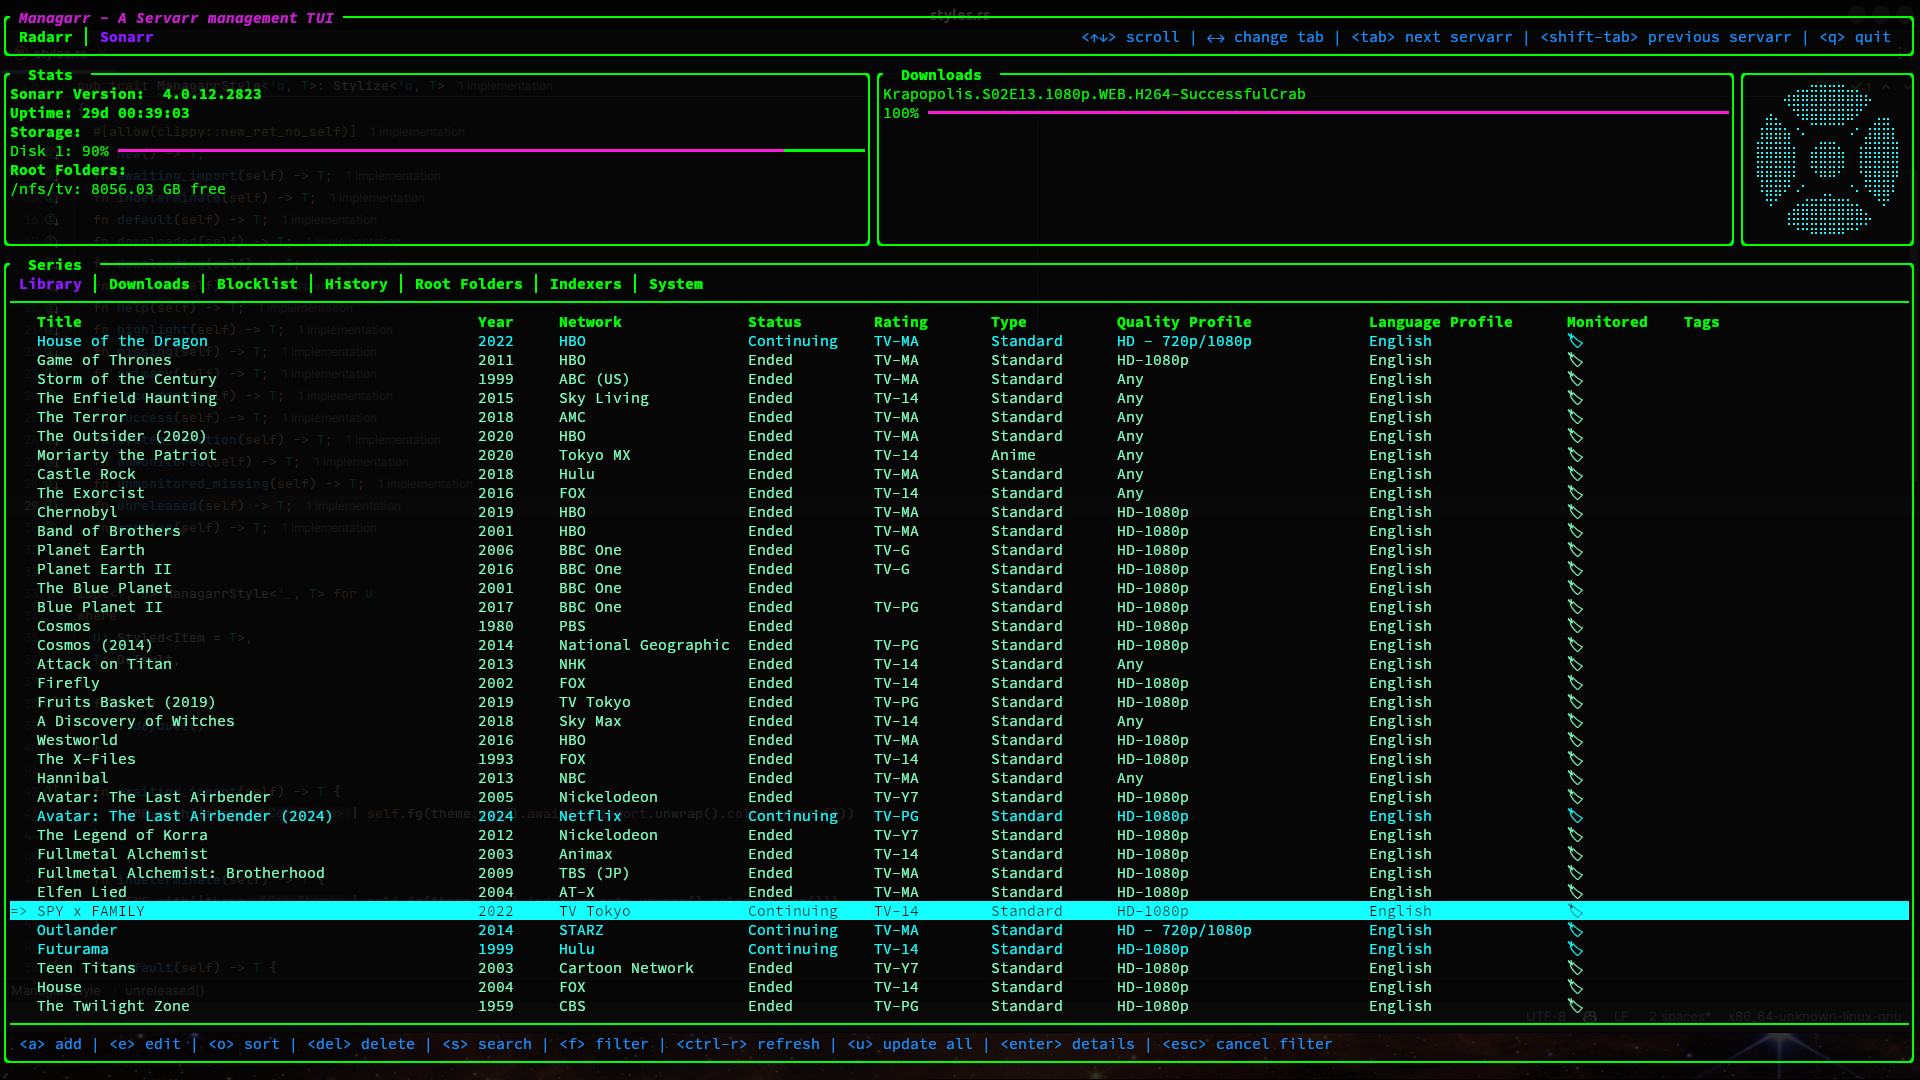
Task: Click the search action
Action: point(486,1043)
